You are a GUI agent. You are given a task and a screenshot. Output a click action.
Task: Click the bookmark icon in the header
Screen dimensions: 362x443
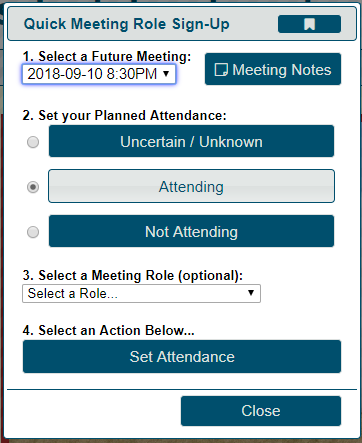[x=309, y=24]
